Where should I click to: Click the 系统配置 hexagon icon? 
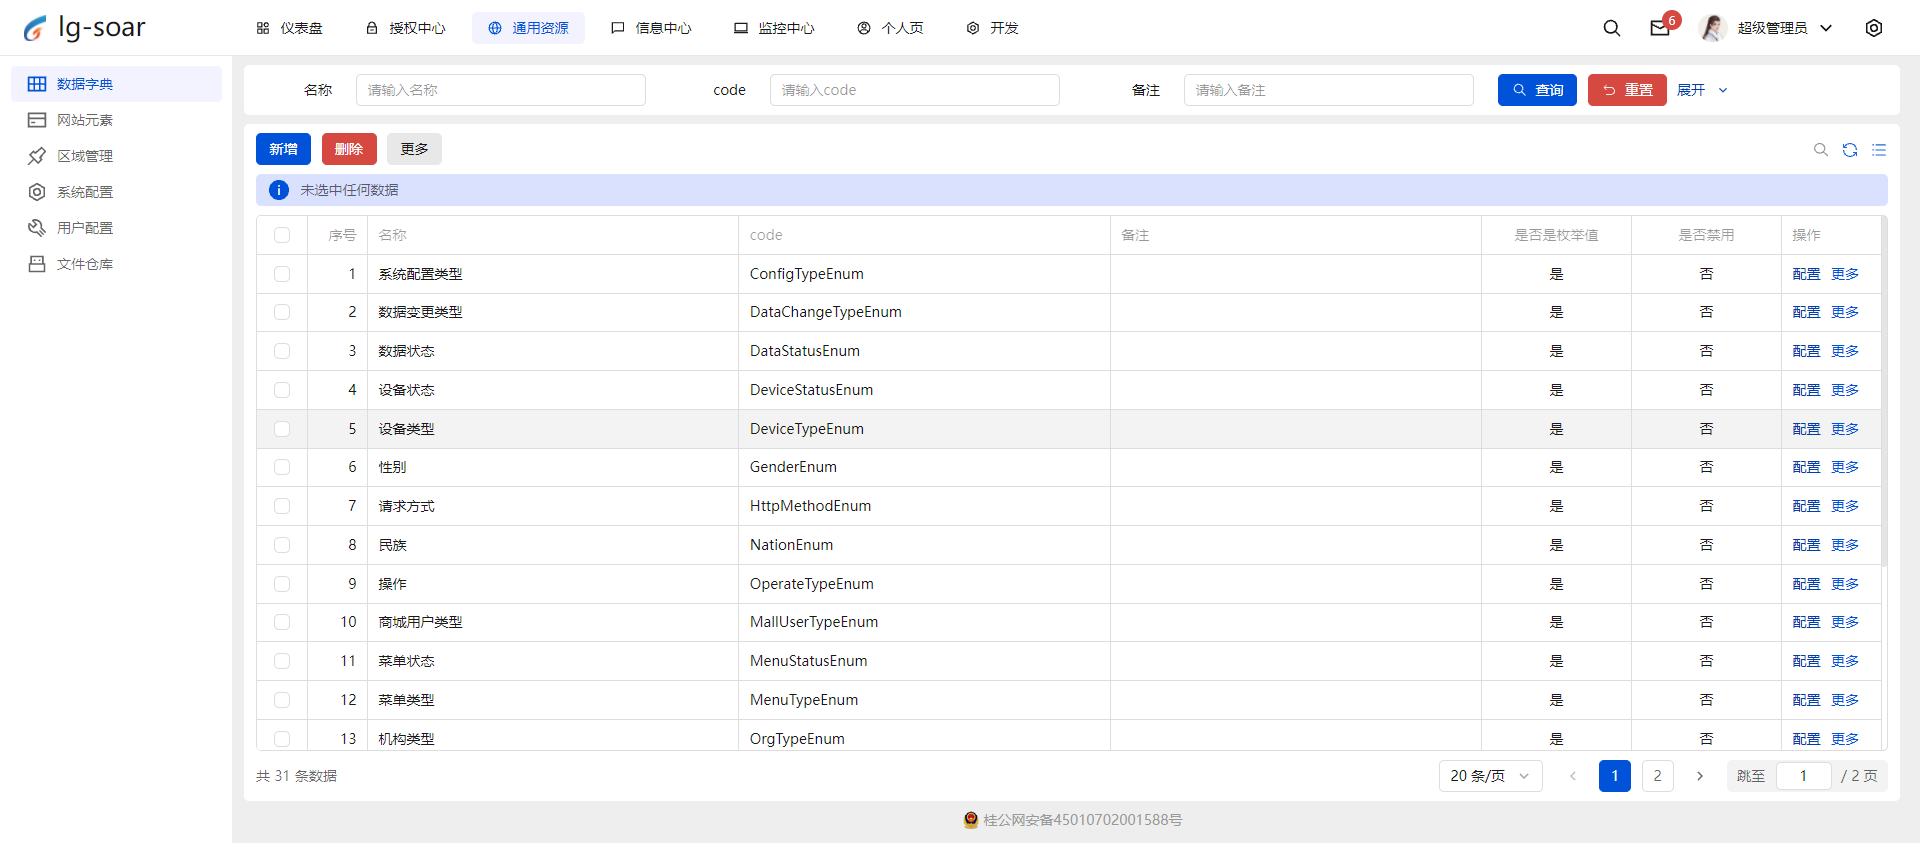[x=37, y=192]
